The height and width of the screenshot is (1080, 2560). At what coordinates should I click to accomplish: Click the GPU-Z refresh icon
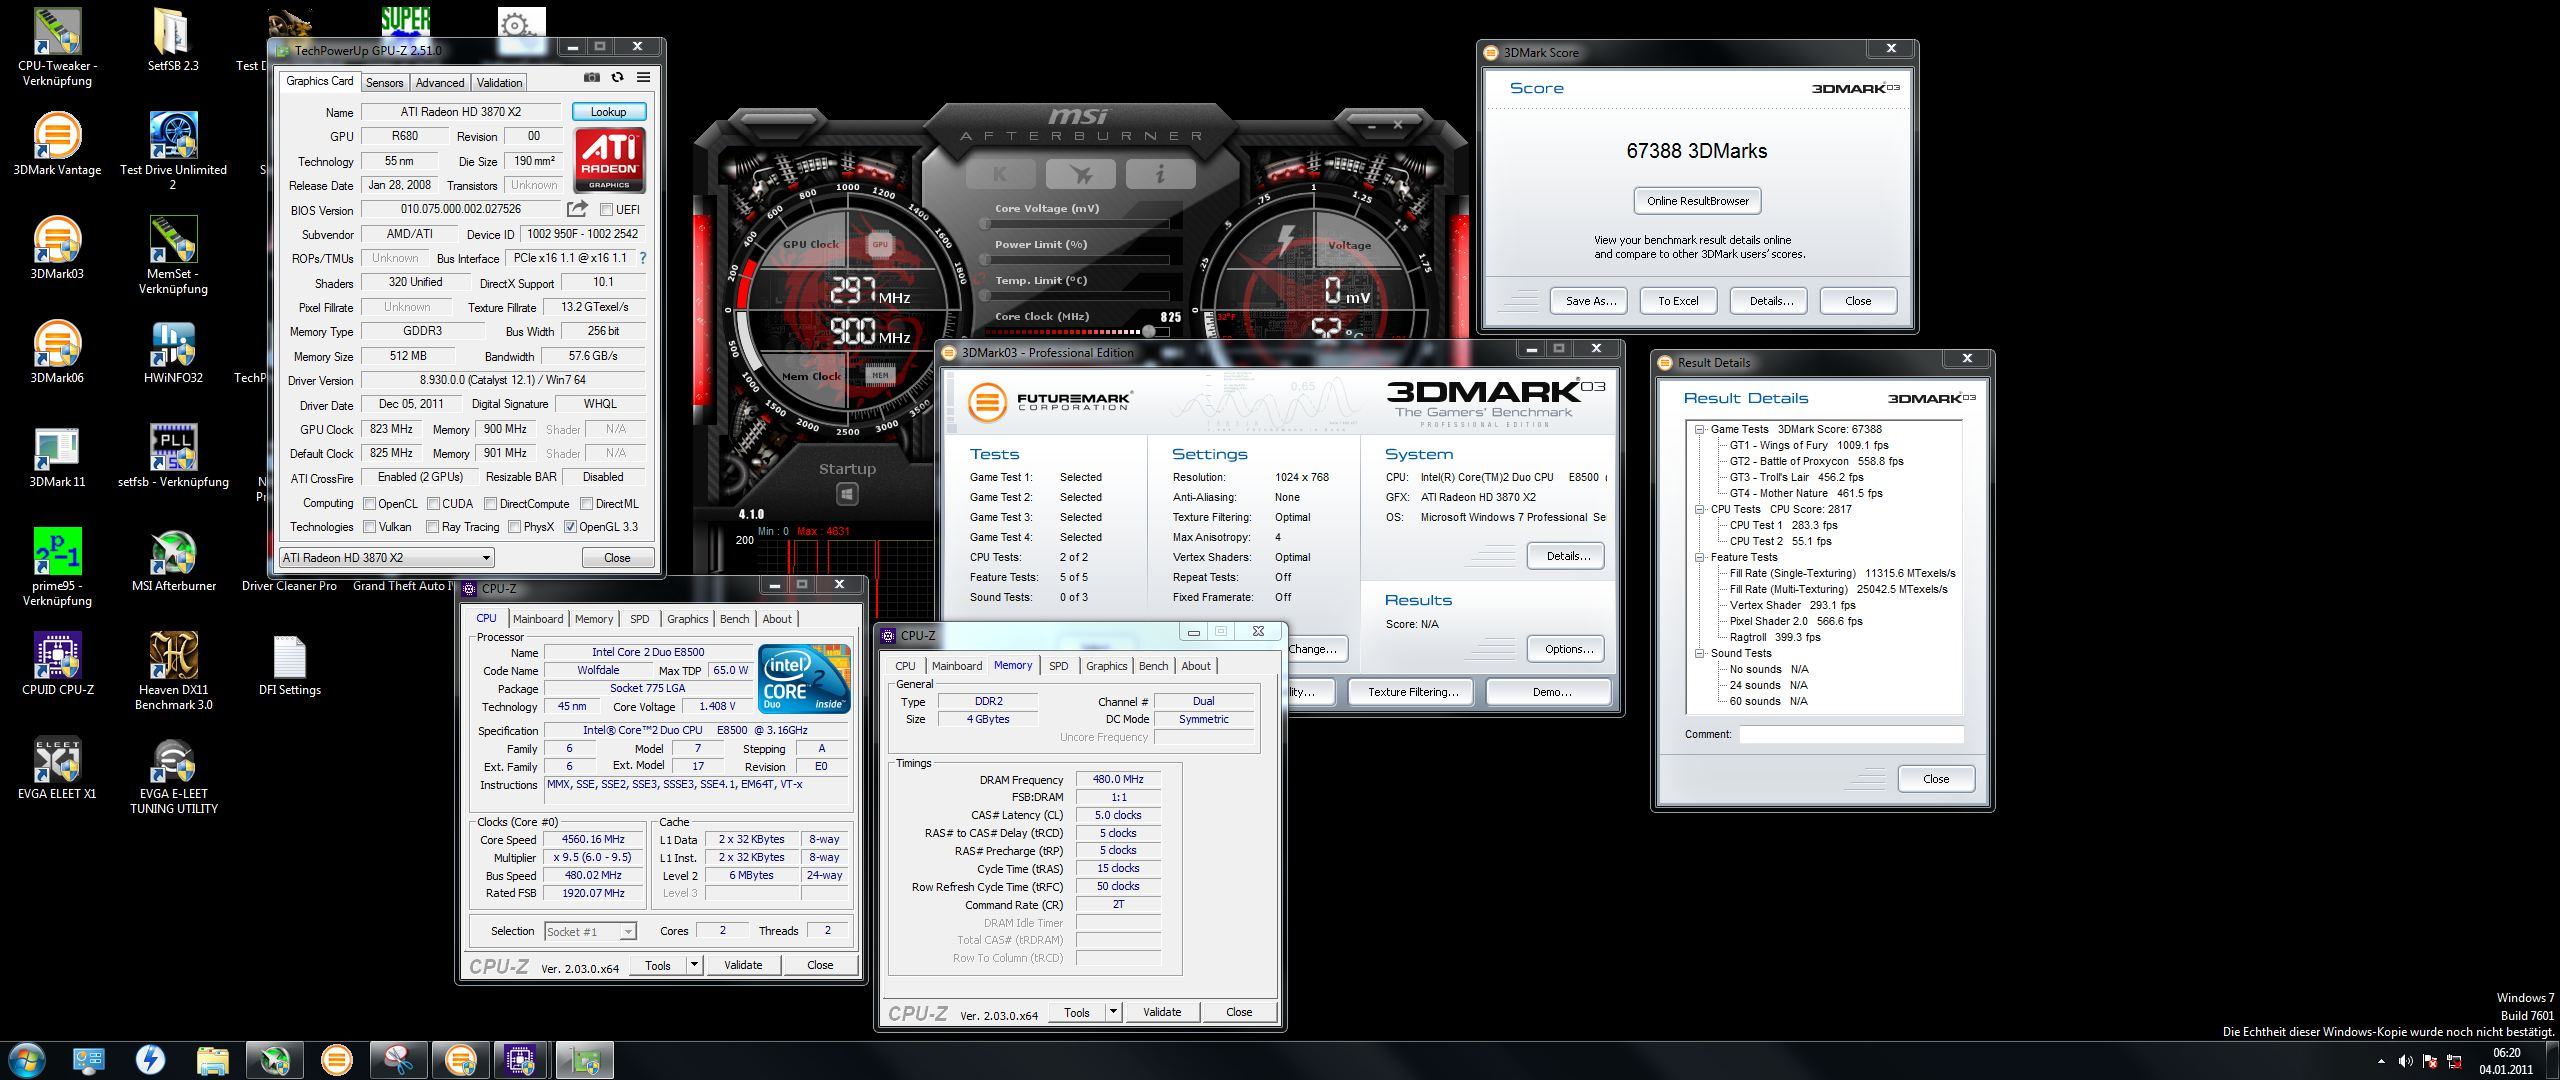click(x=617, y=78)
